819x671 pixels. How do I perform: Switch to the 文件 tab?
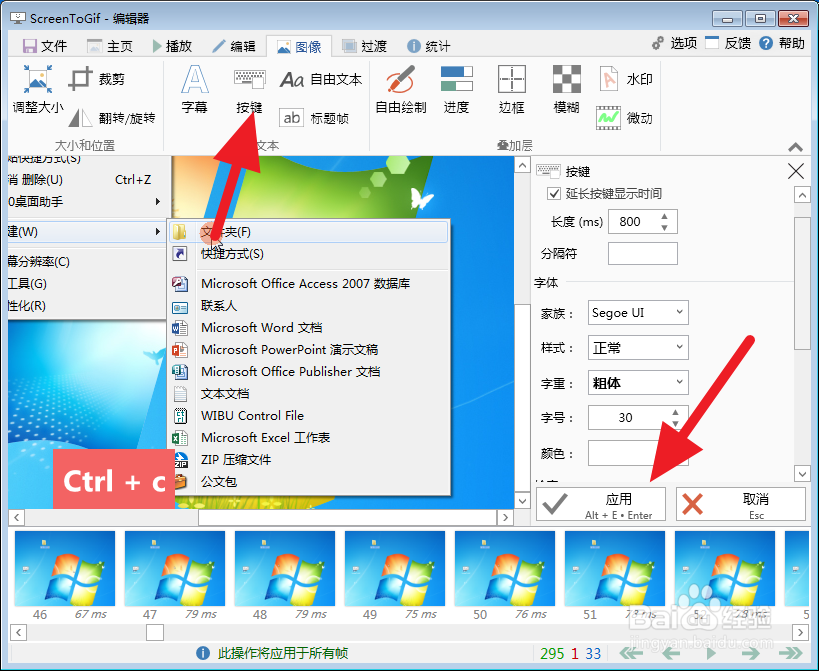(45, 46)
